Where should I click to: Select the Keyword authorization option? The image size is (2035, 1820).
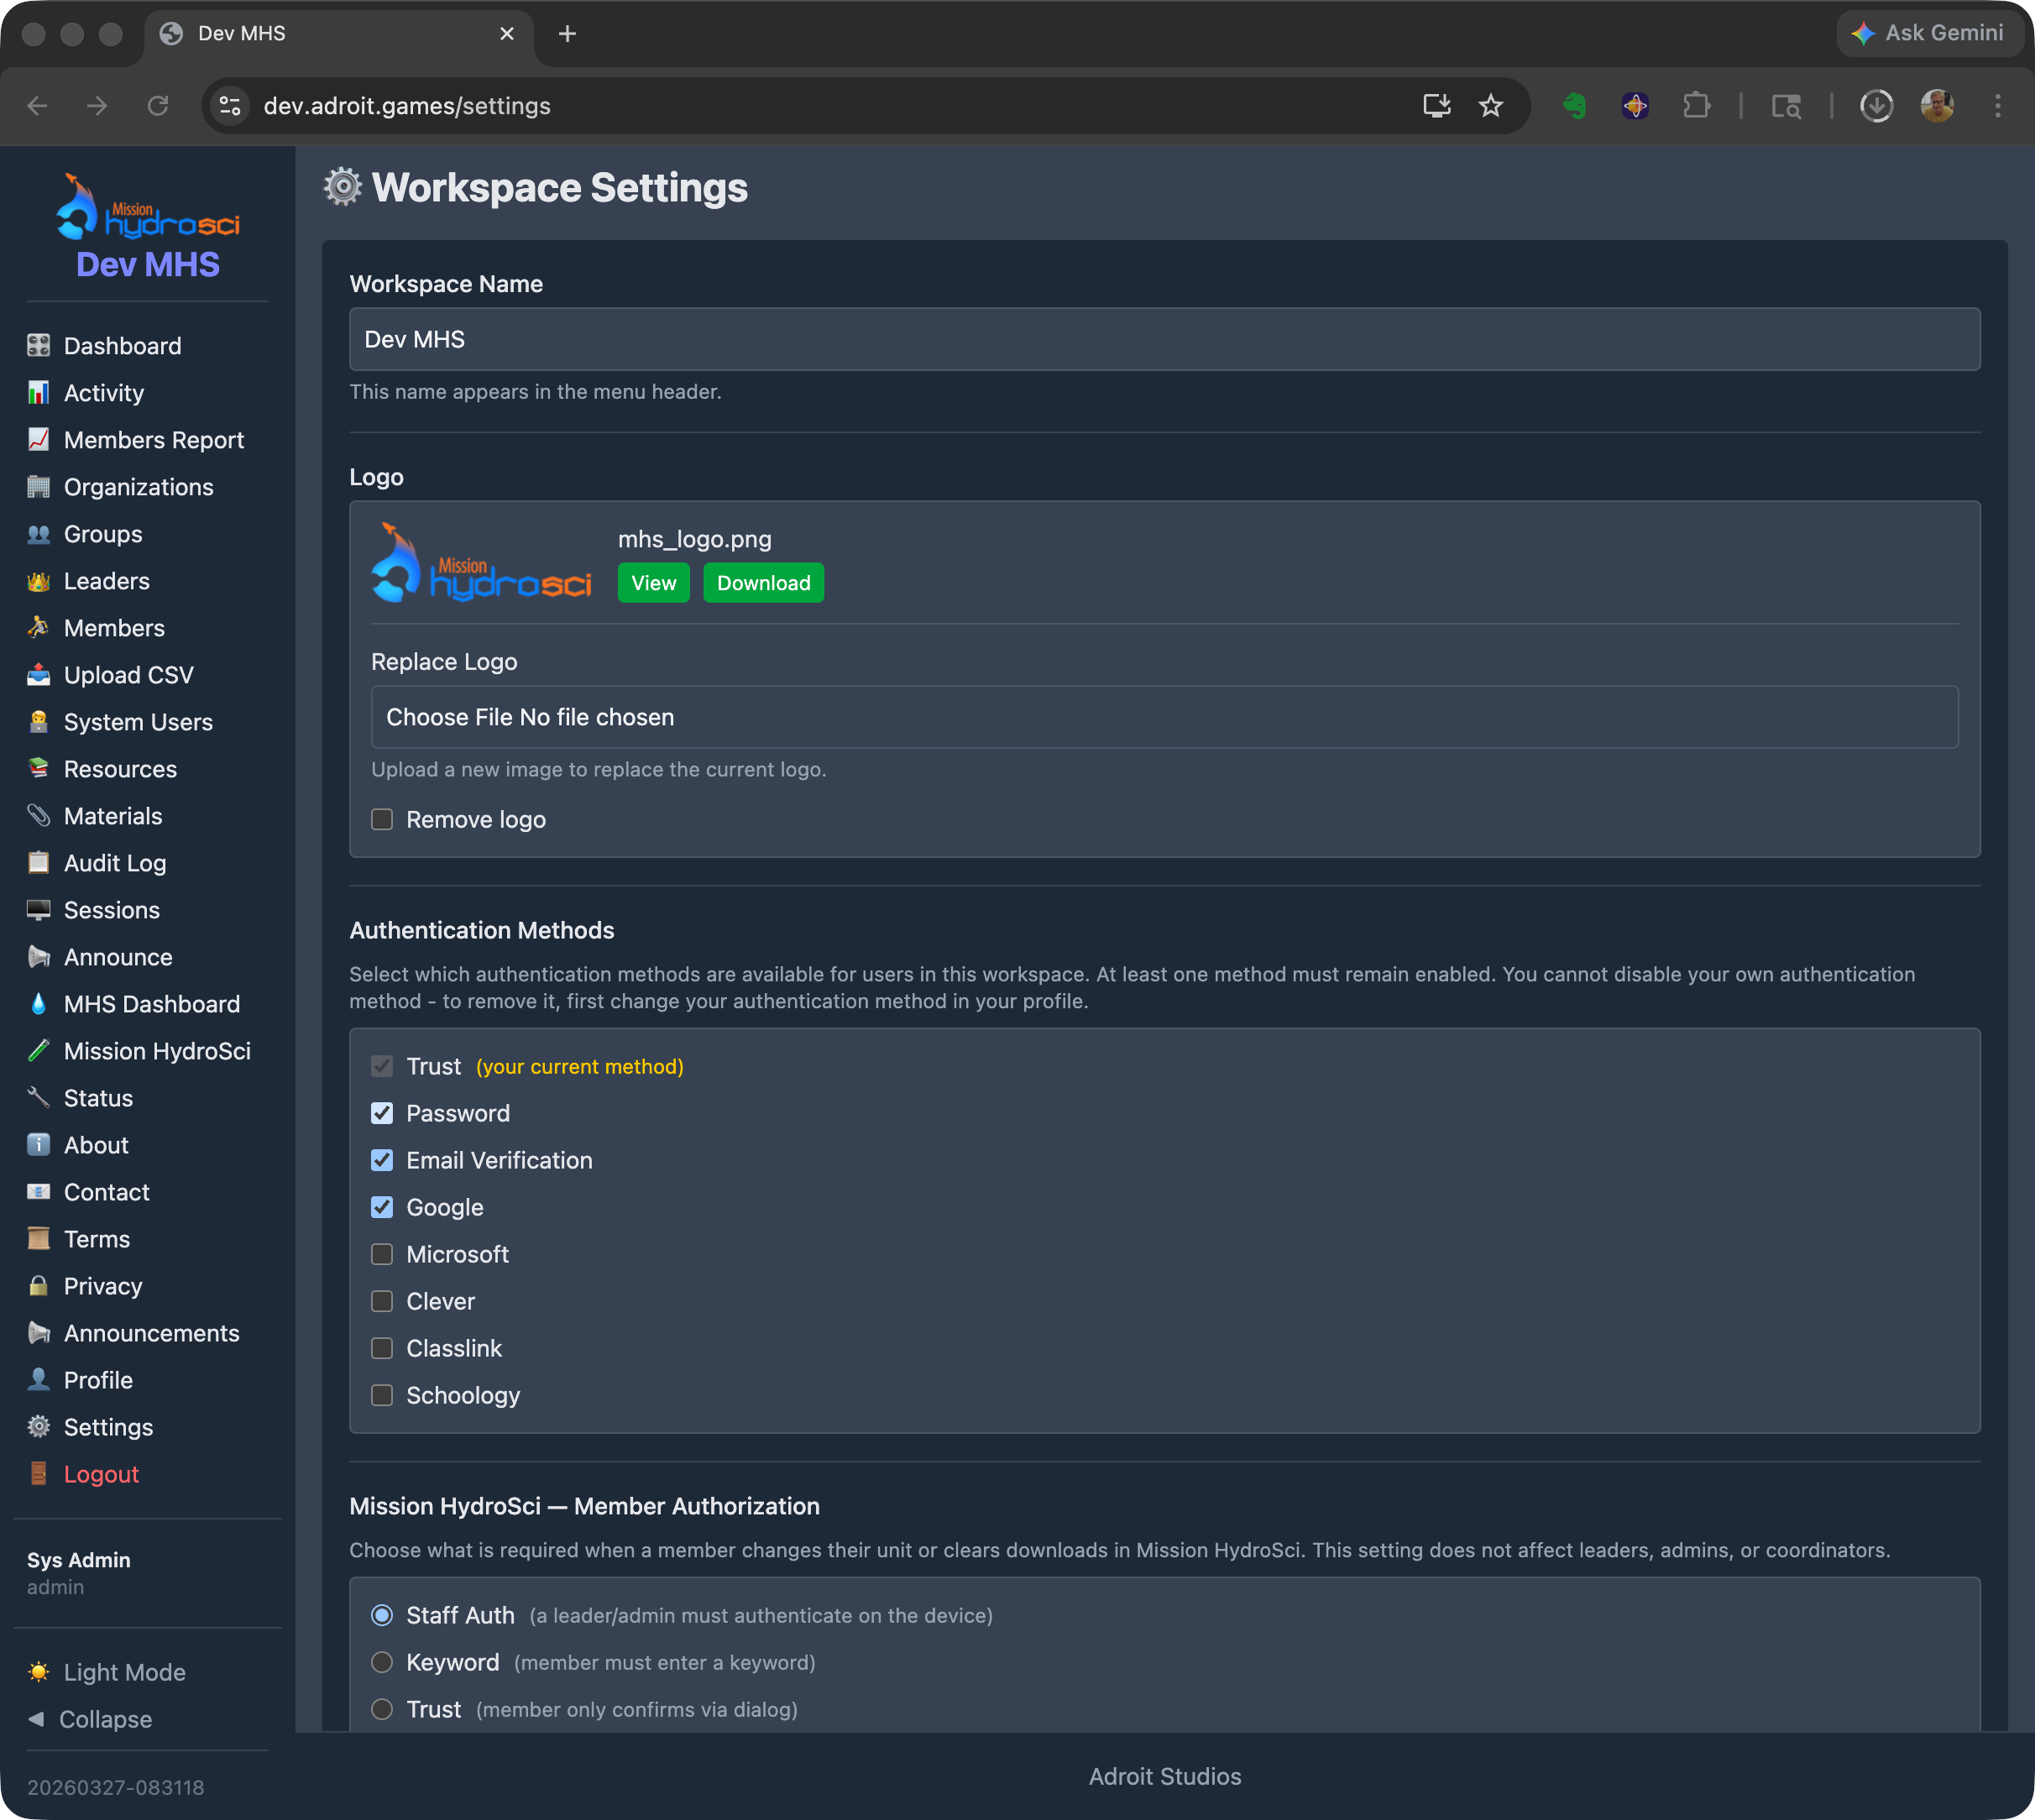pos(381,1662)
